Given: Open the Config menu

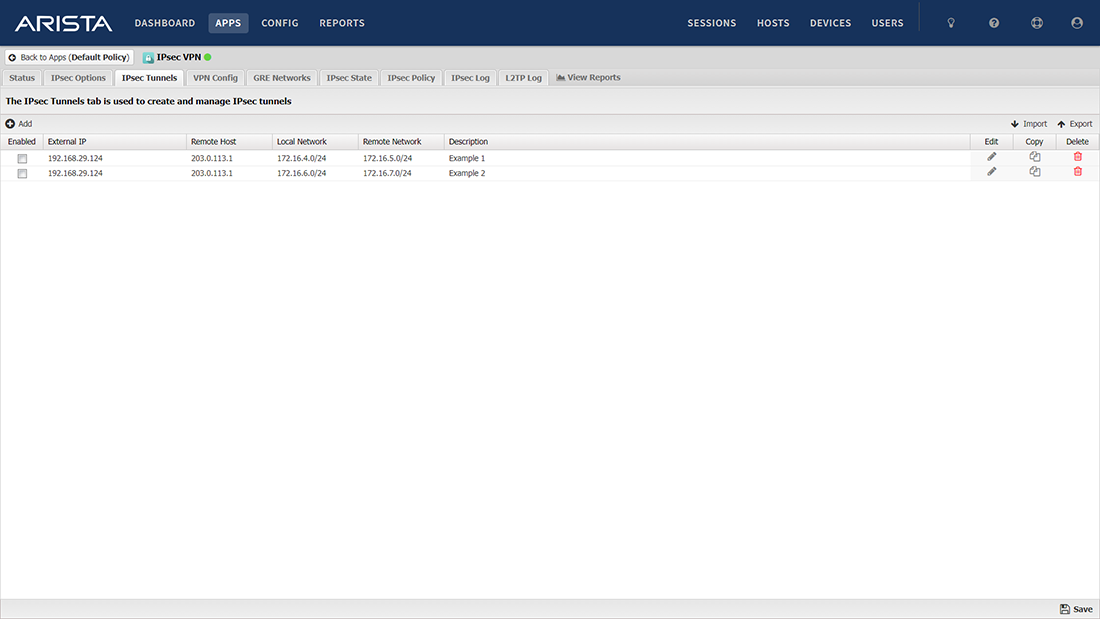Looking at the screenshot, I should 280,23.
